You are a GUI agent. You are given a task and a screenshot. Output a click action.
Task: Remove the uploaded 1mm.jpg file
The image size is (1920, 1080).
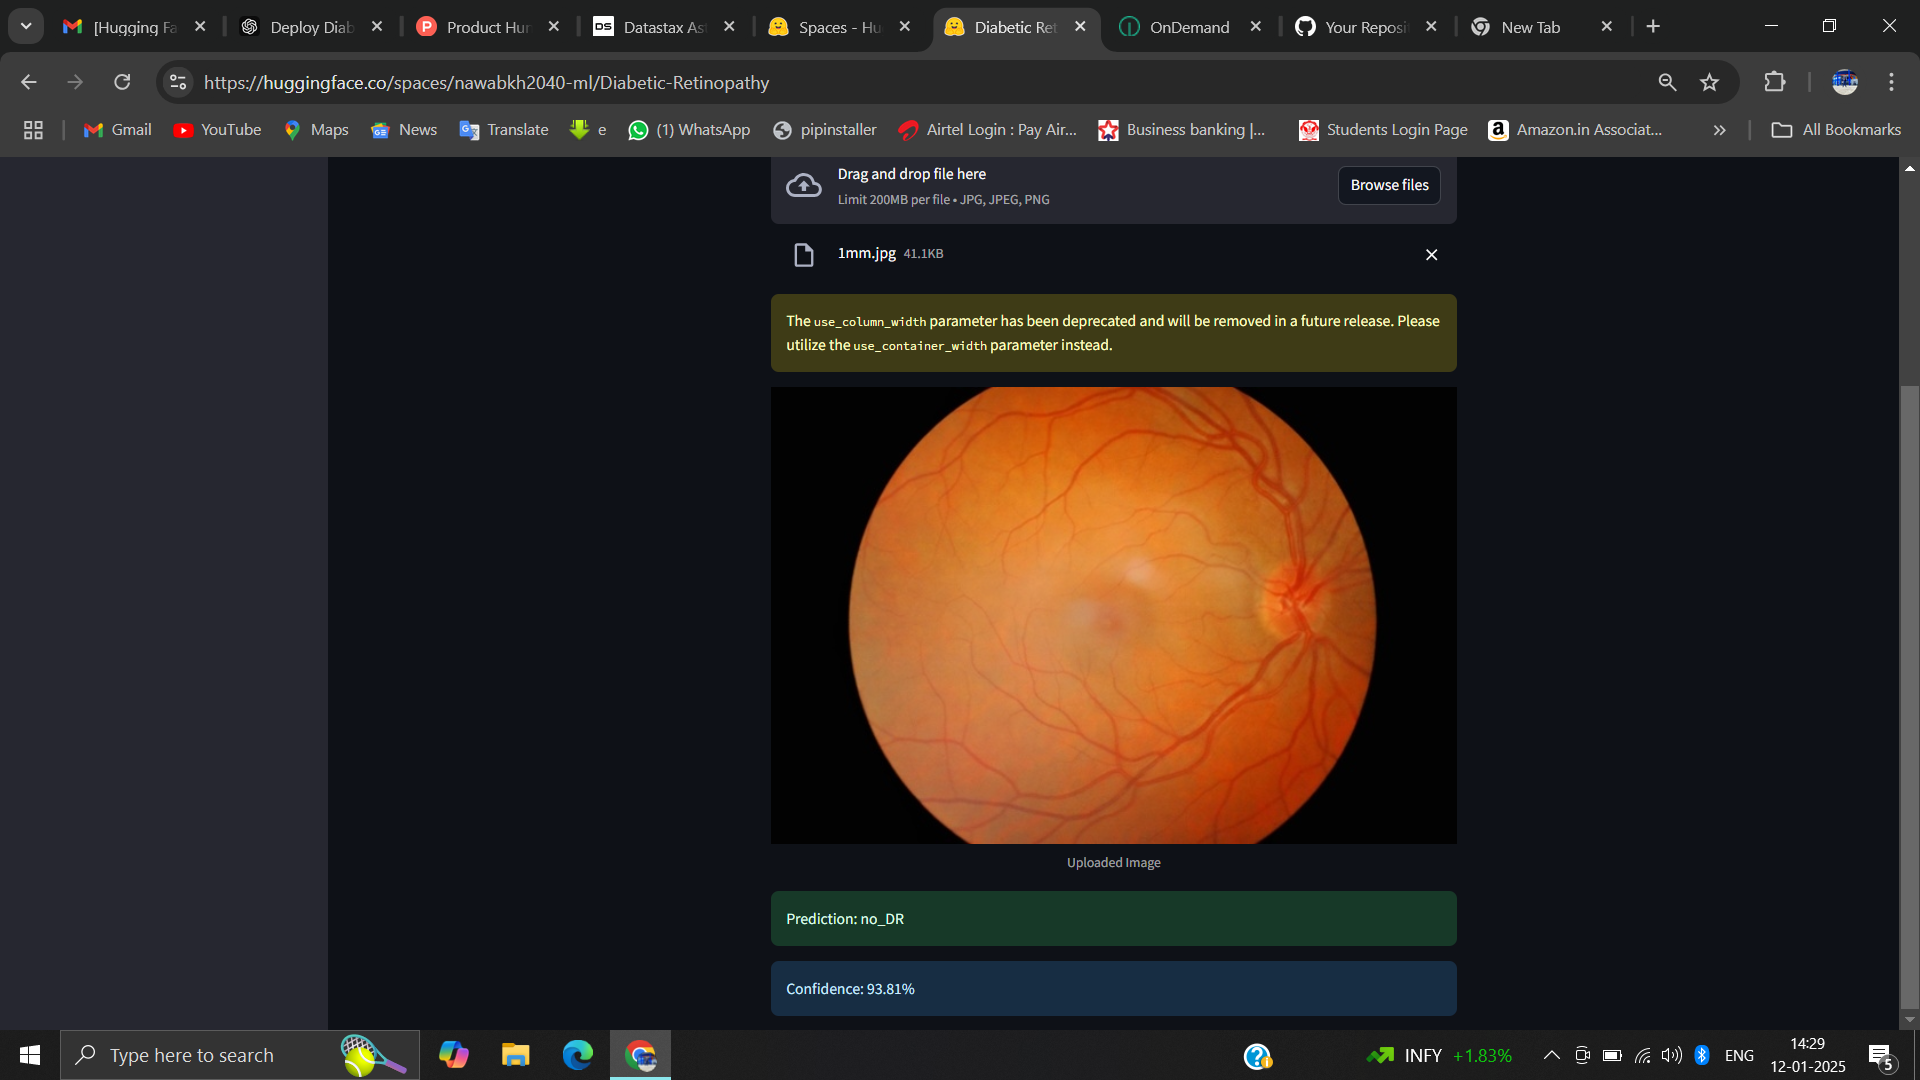[1431, 255]
